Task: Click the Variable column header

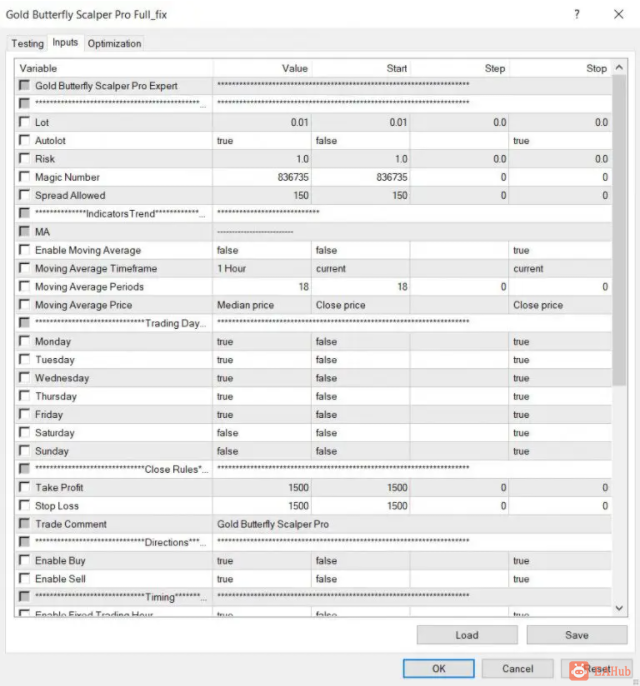Action: 114,68
